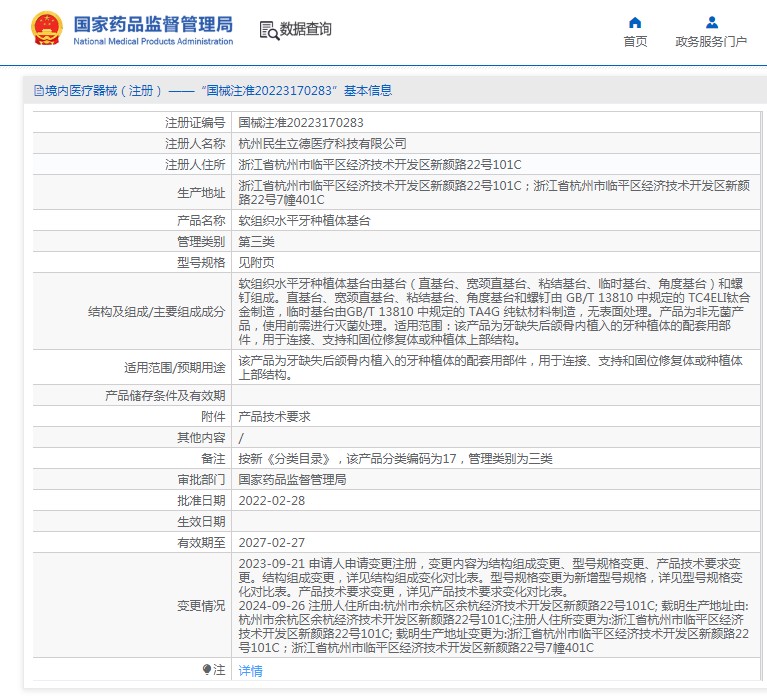This screenshot has width=767, height=699.
Task: Click the 变更情况 change history text
Action: point(494,606)
